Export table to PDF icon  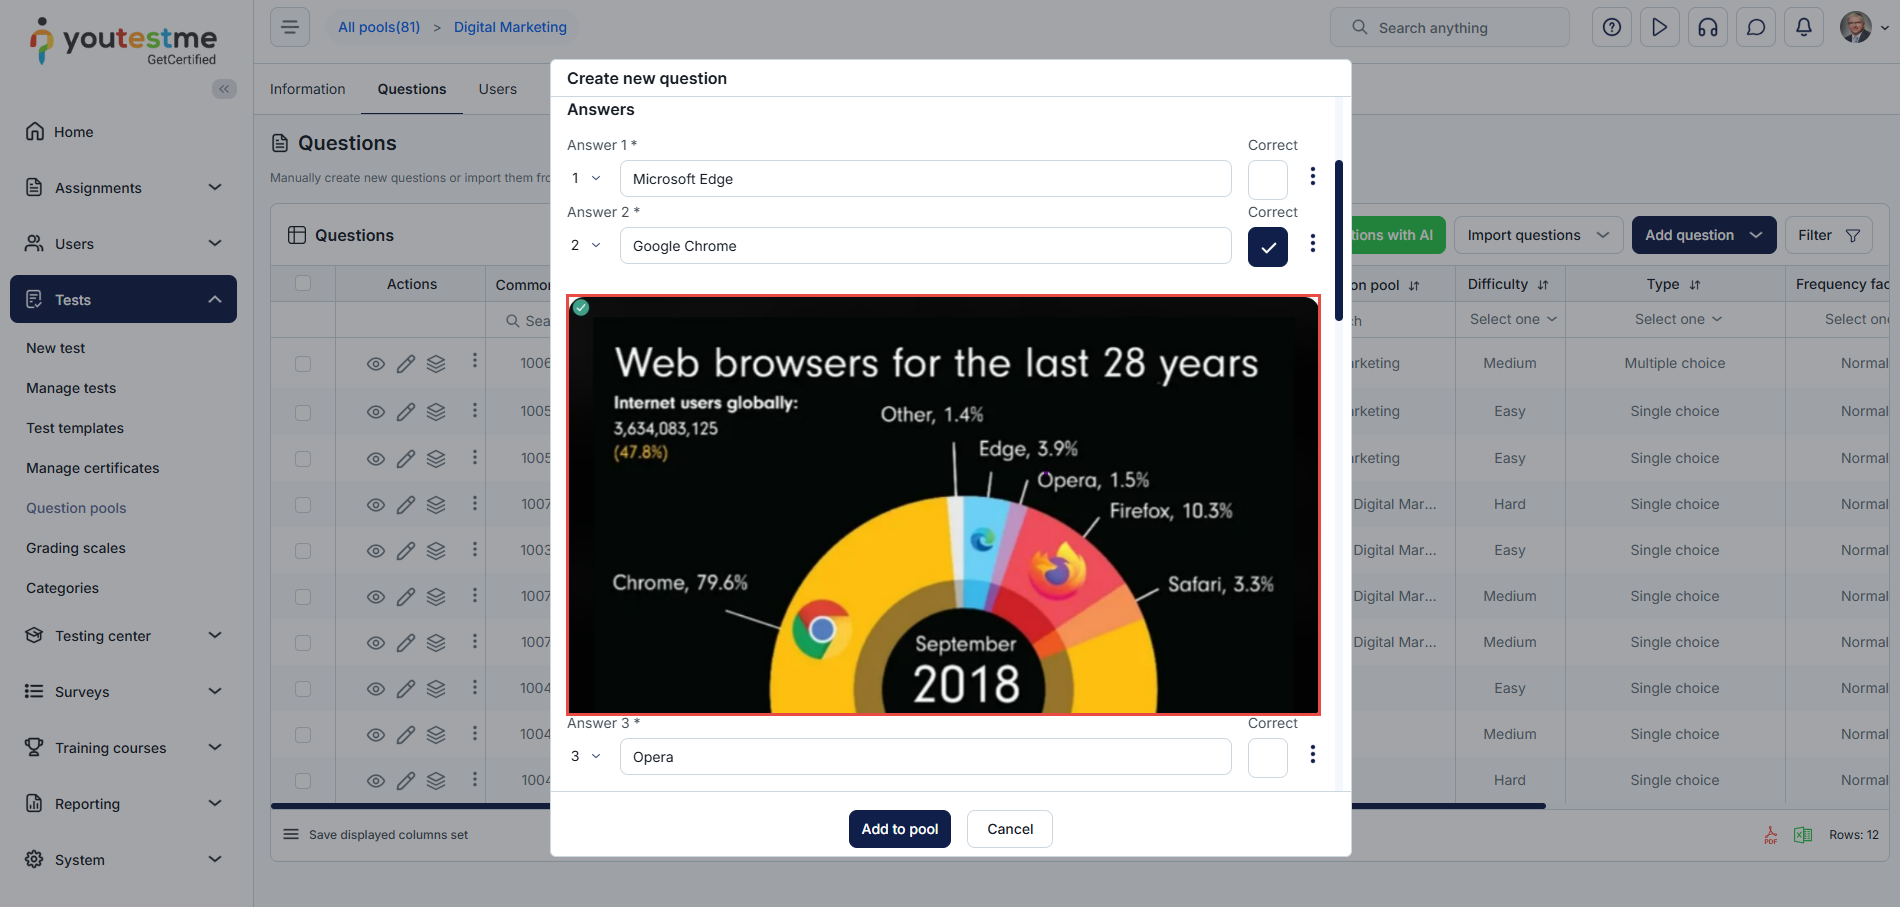click(x=1771, y=835)
